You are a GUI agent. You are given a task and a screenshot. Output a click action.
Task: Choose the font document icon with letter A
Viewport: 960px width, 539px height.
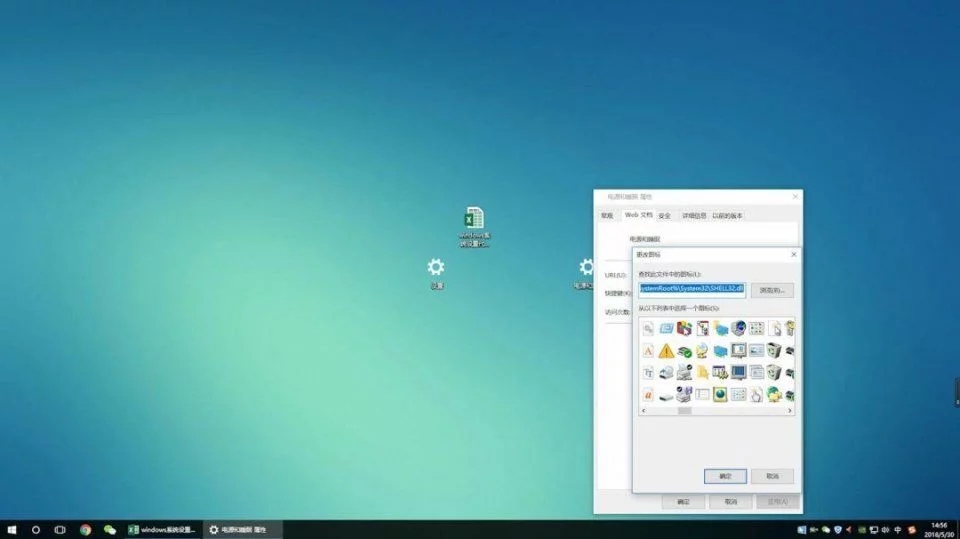click(648, 351)
